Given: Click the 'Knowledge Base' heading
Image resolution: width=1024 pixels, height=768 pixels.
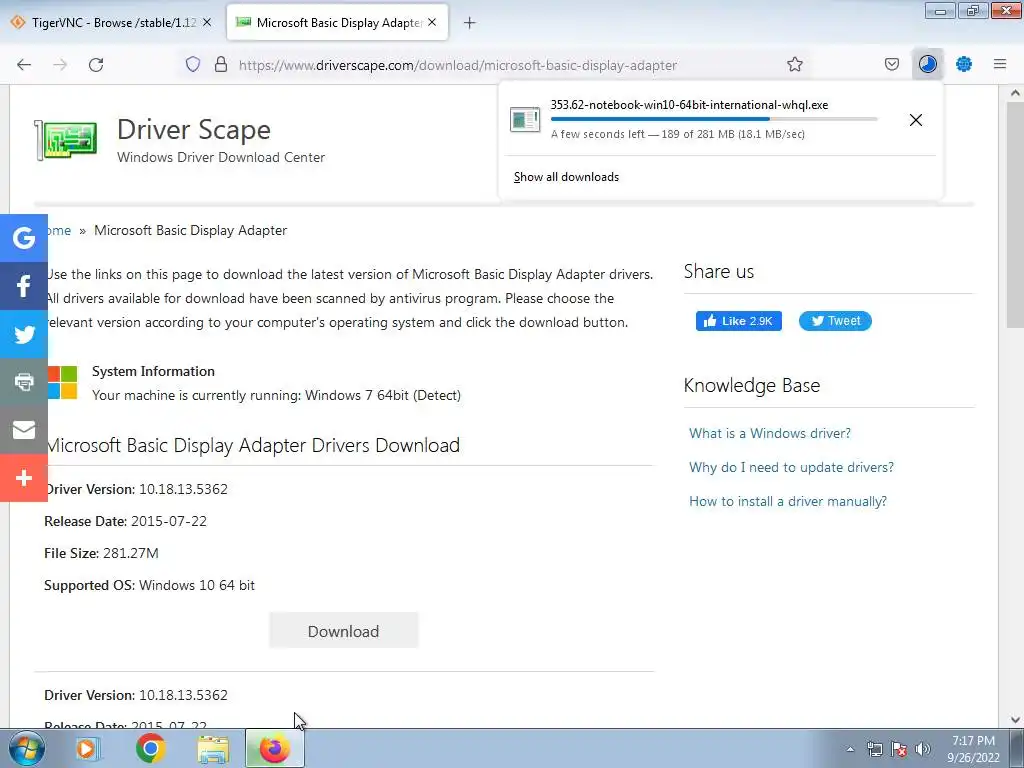Looking at the screenshot, I should [x=752, y=385].
